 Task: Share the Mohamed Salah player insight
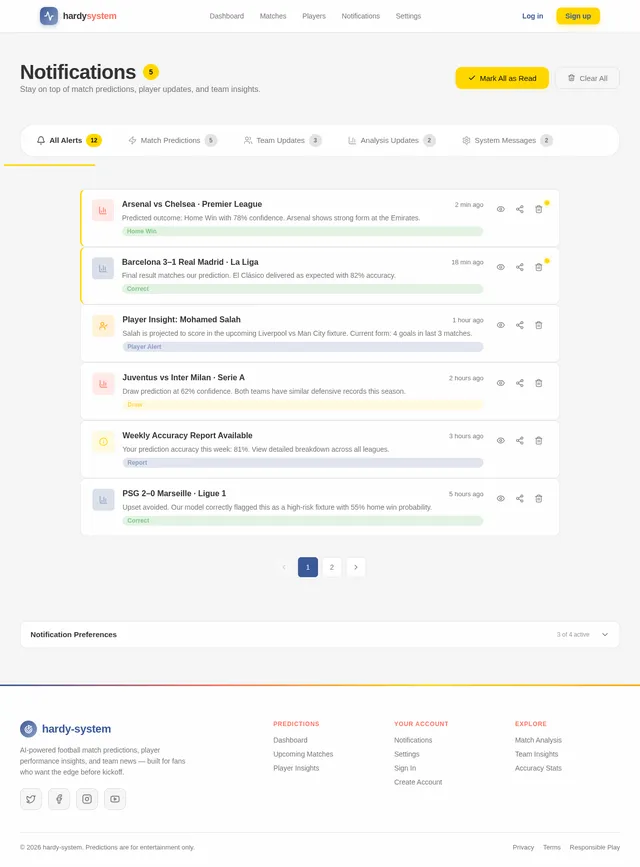coord(519,325)
